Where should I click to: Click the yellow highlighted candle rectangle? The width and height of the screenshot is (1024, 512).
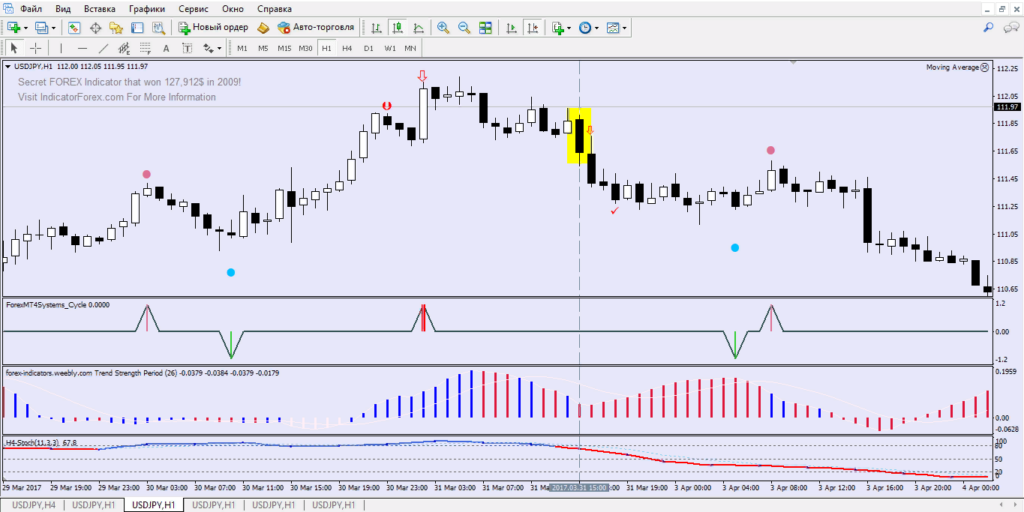pyautogui.click(x=579, y=135)
